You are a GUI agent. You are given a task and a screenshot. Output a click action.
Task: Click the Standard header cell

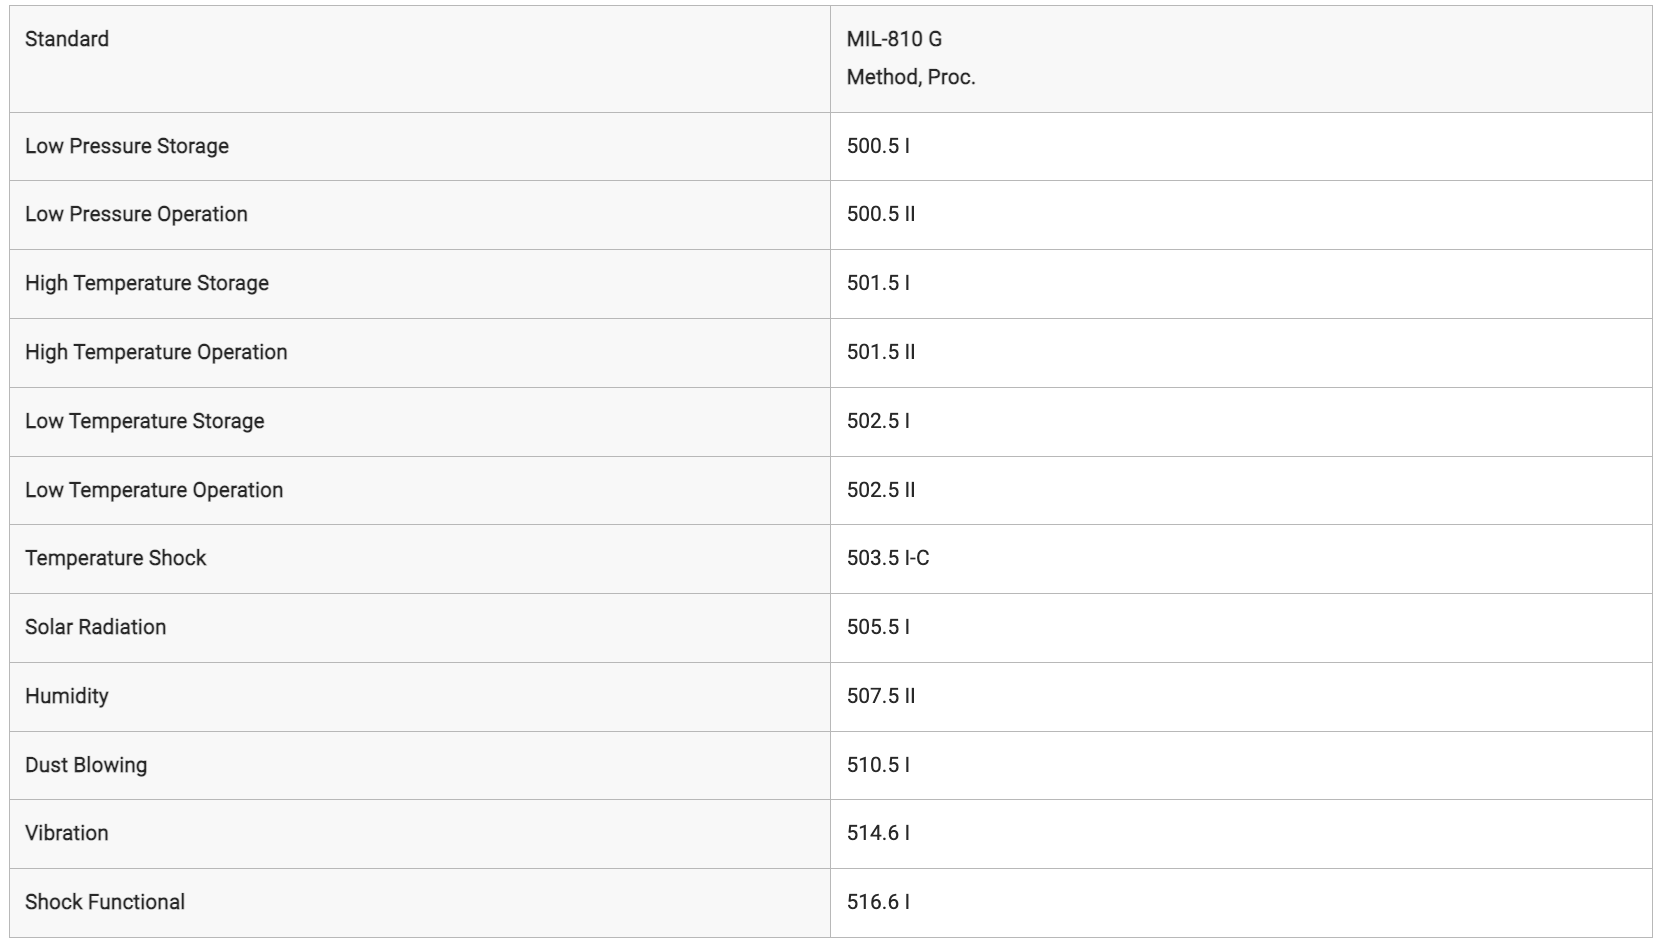420,59
